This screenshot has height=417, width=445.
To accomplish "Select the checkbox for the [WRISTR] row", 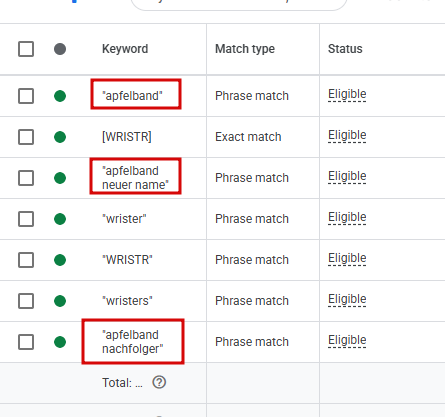I will 26,137.
